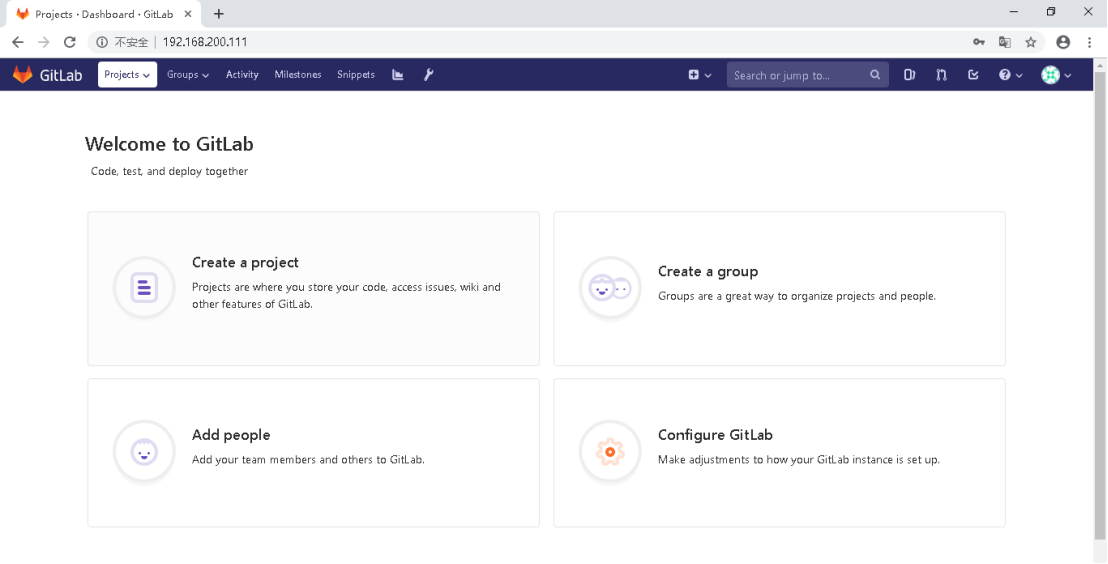View merge requests icon
1108x564 pixels.
click(x=941, y=75)
